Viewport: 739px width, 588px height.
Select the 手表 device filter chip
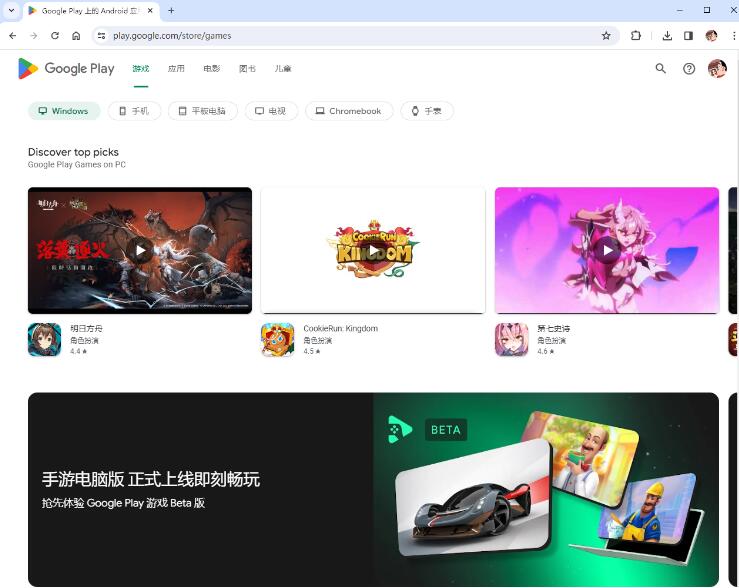pyautogui.click(x=427, y=111)
